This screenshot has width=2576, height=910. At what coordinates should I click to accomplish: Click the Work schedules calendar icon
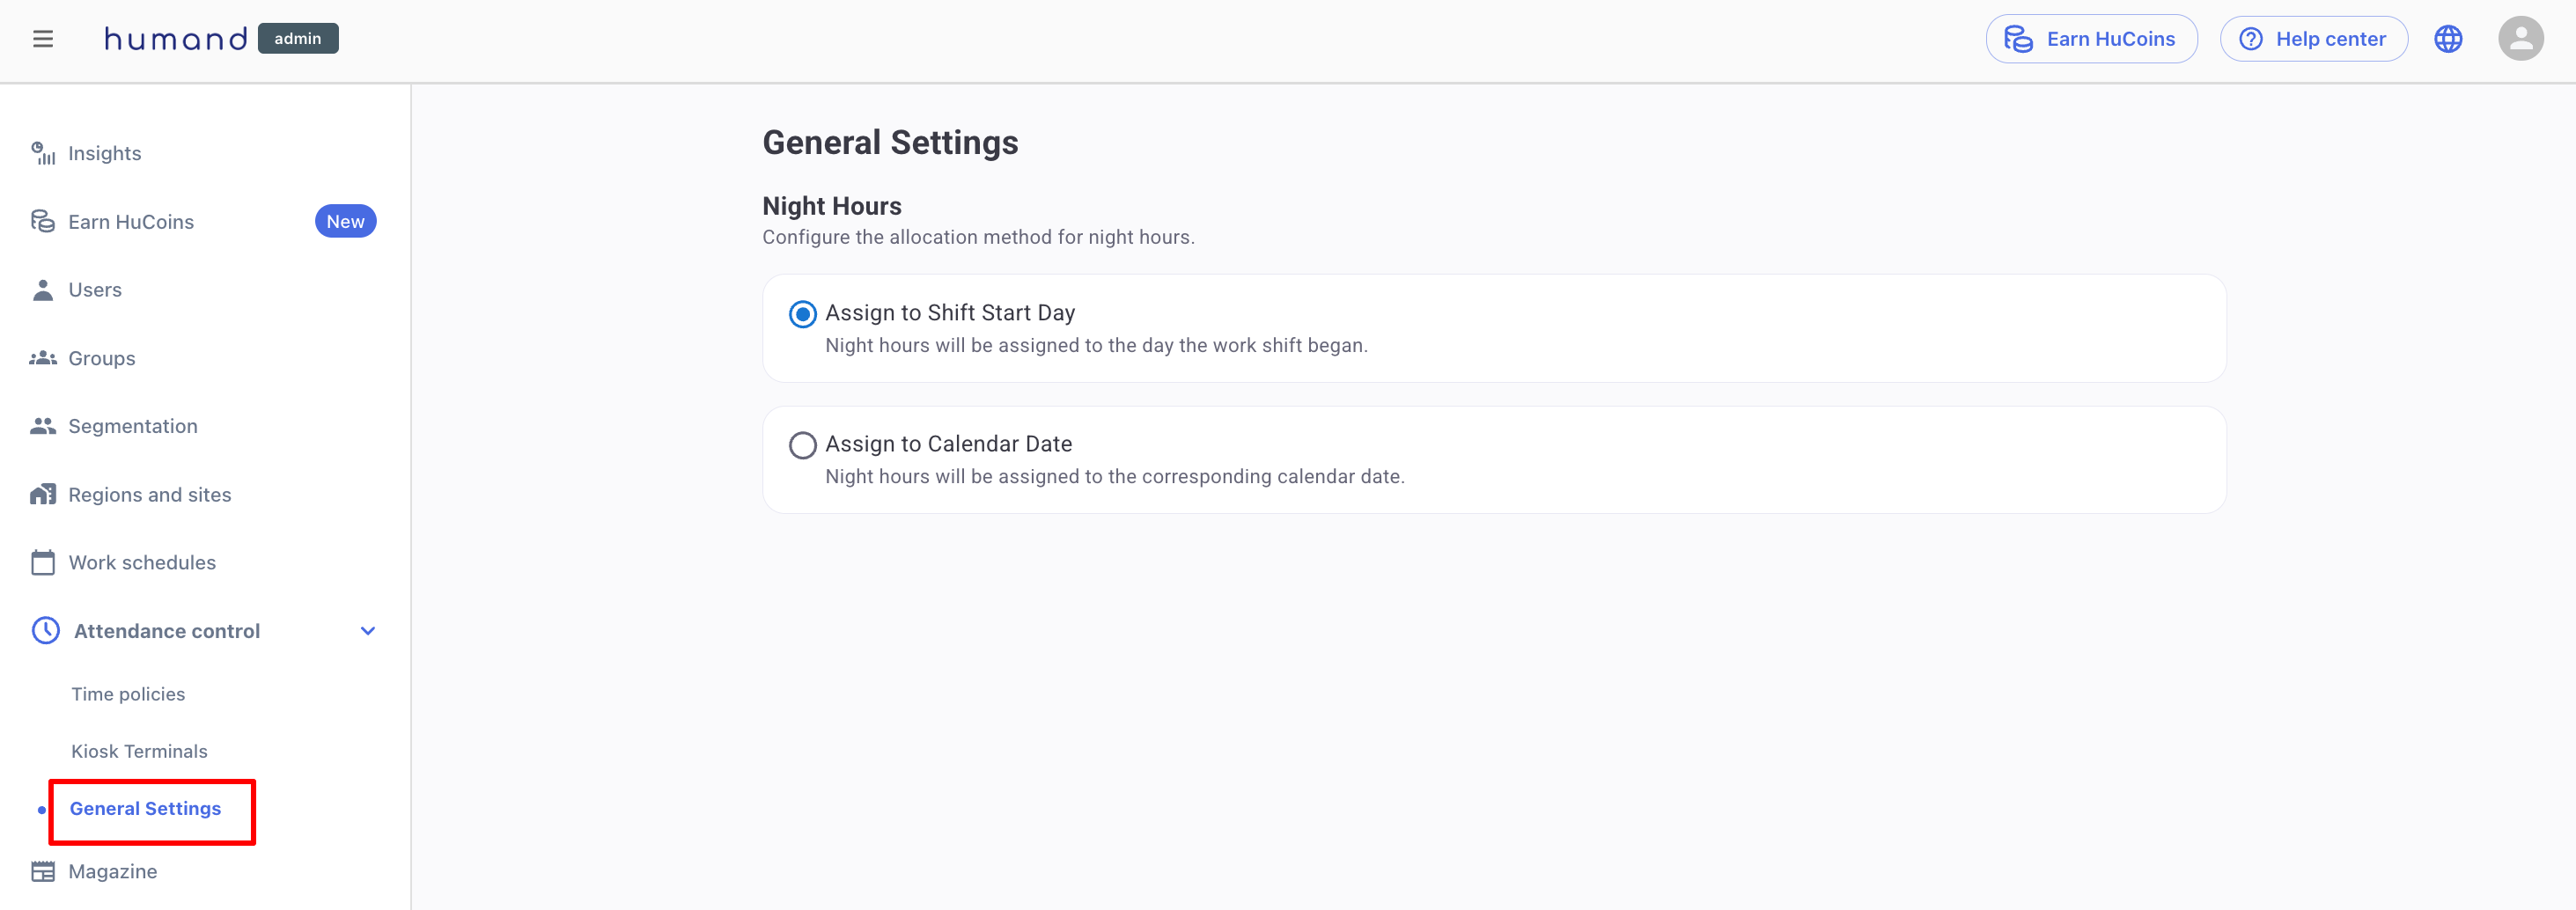(43, 562)
